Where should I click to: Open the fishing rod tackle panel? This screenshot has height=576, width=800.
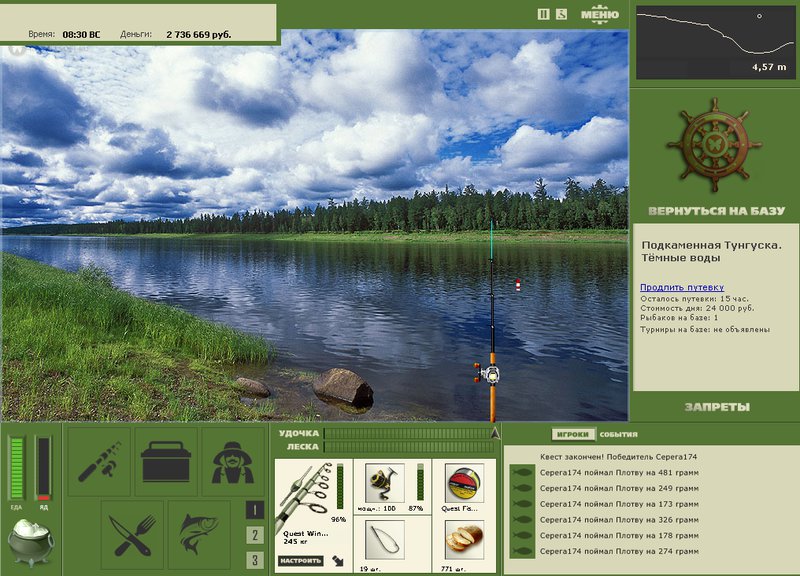pyautogui.click(x=99, y=462)
